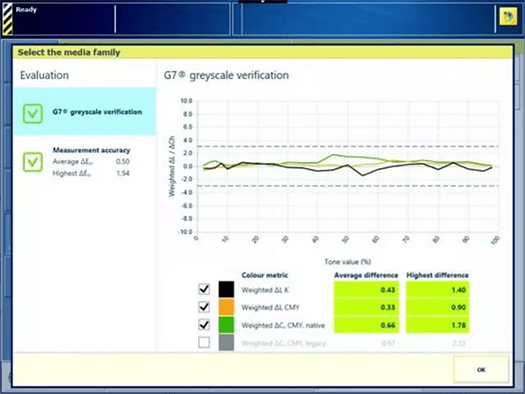Click the Average difference column header
This screenshot has height=394, width=525.
[x=366, y=275]
